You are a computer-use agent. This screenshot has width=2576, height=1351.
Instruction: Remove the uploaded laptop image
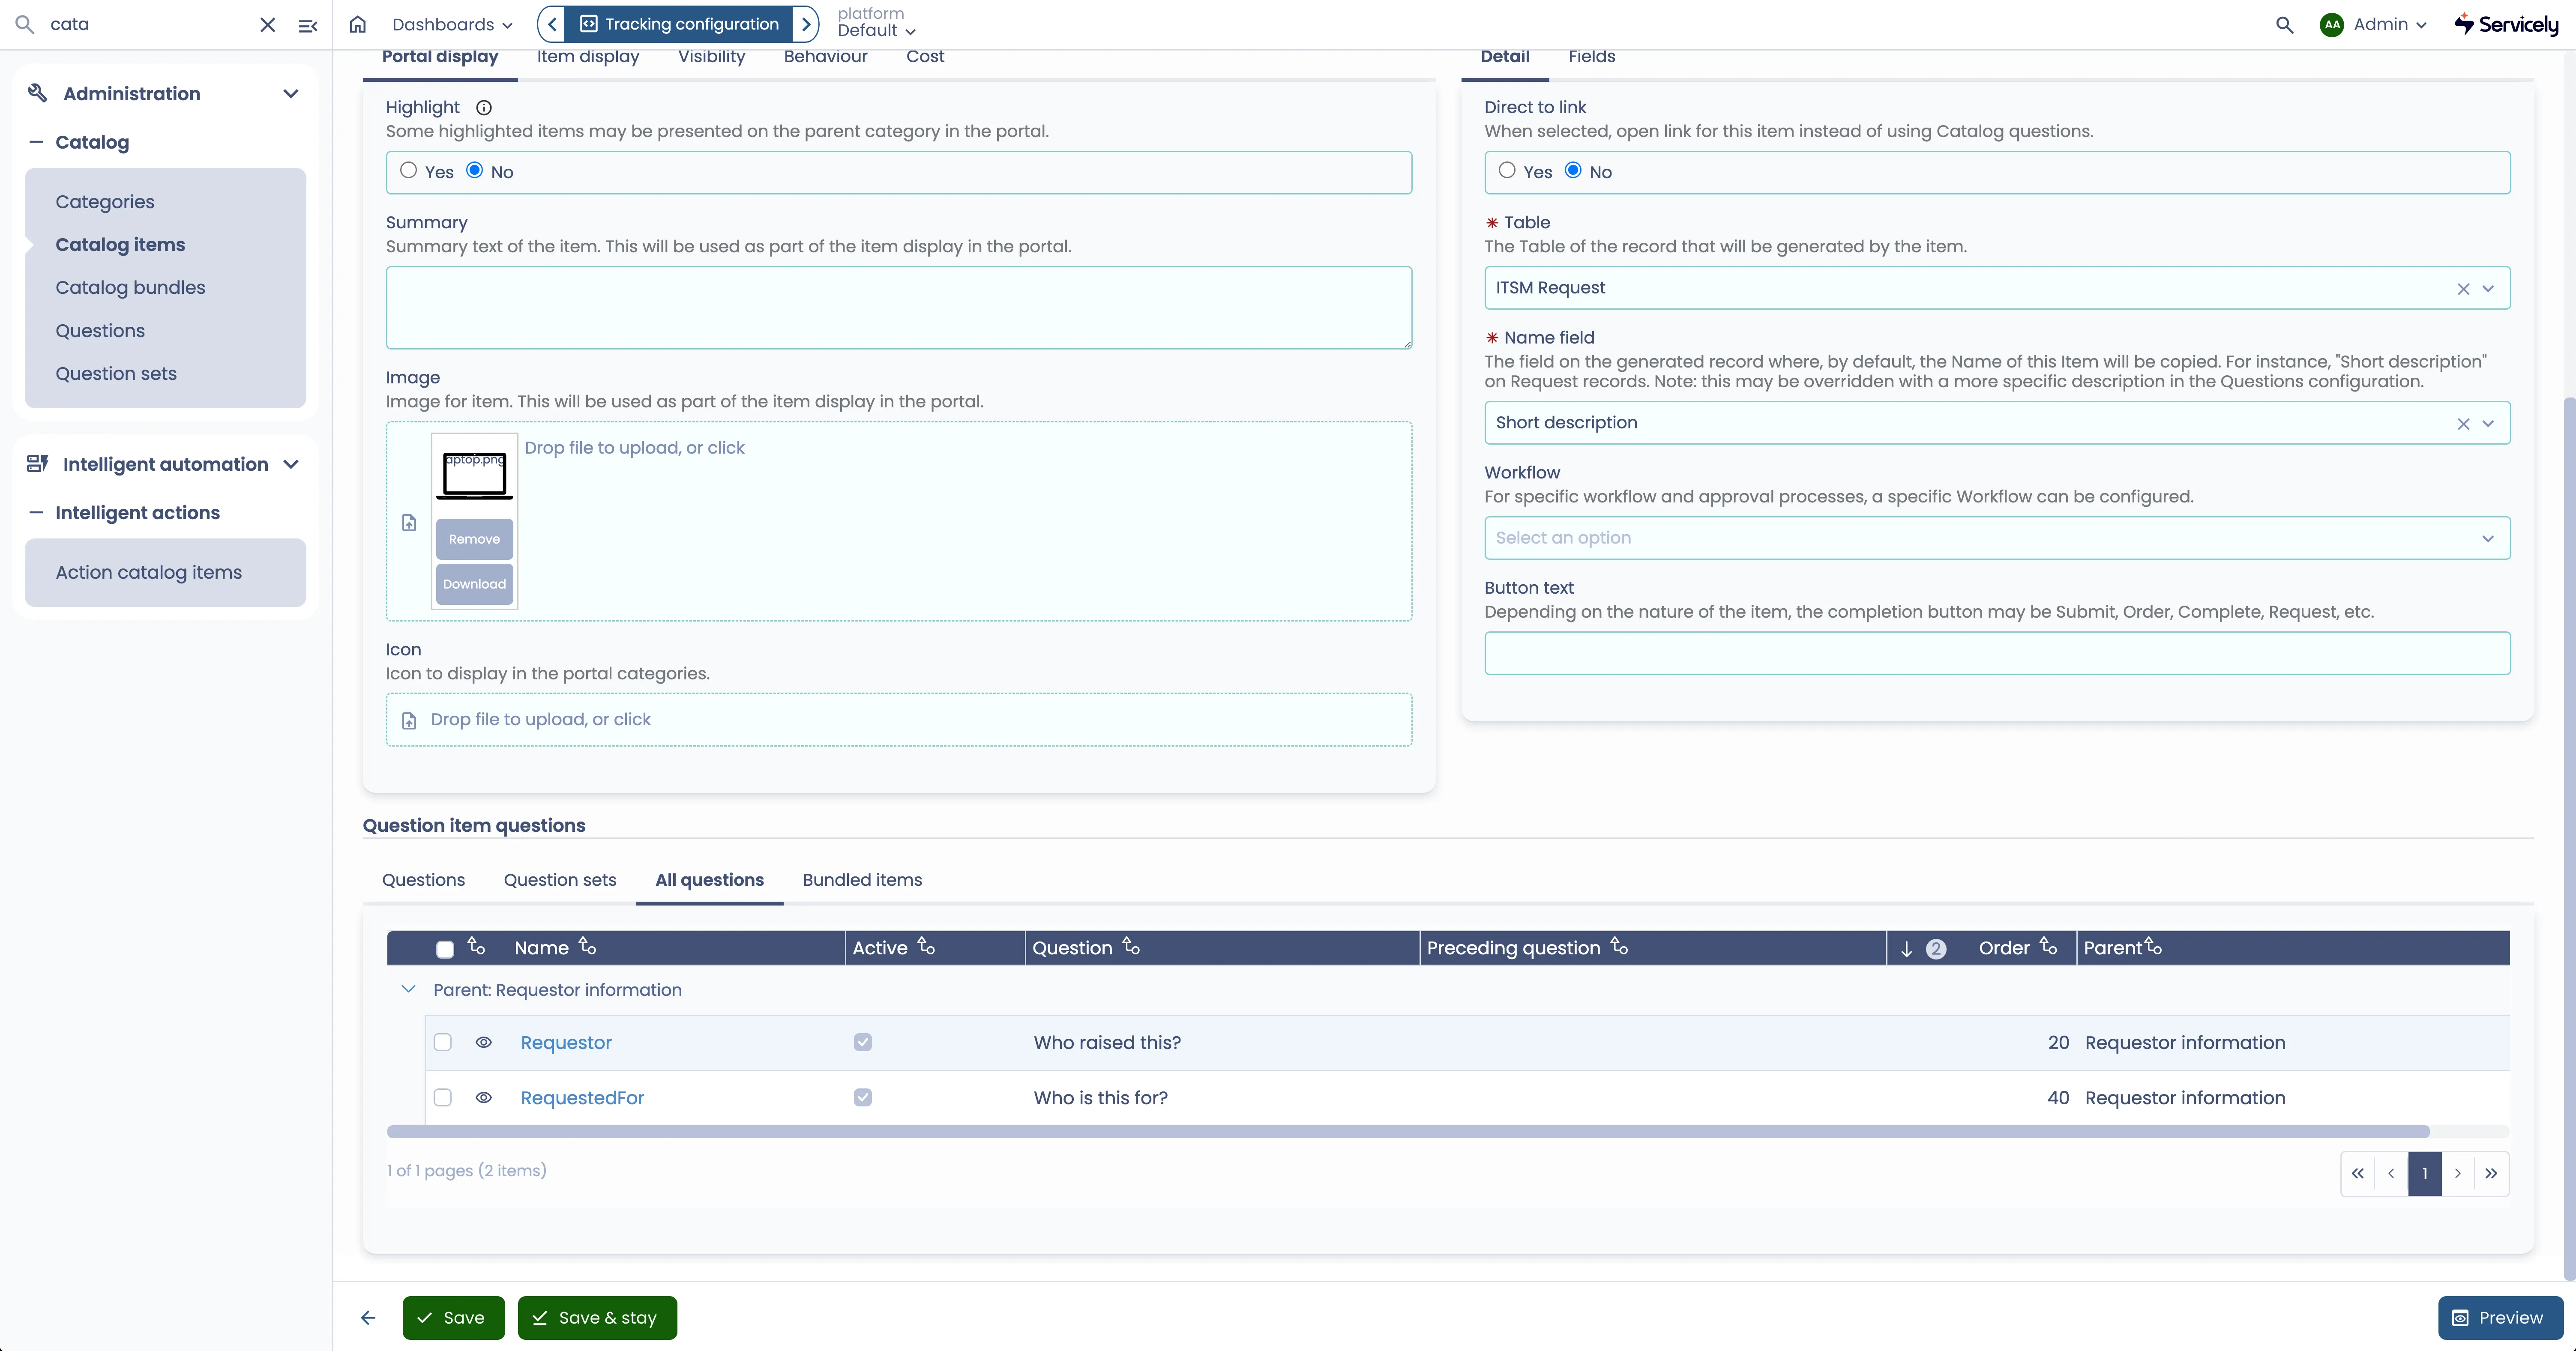tap(474, 539)
